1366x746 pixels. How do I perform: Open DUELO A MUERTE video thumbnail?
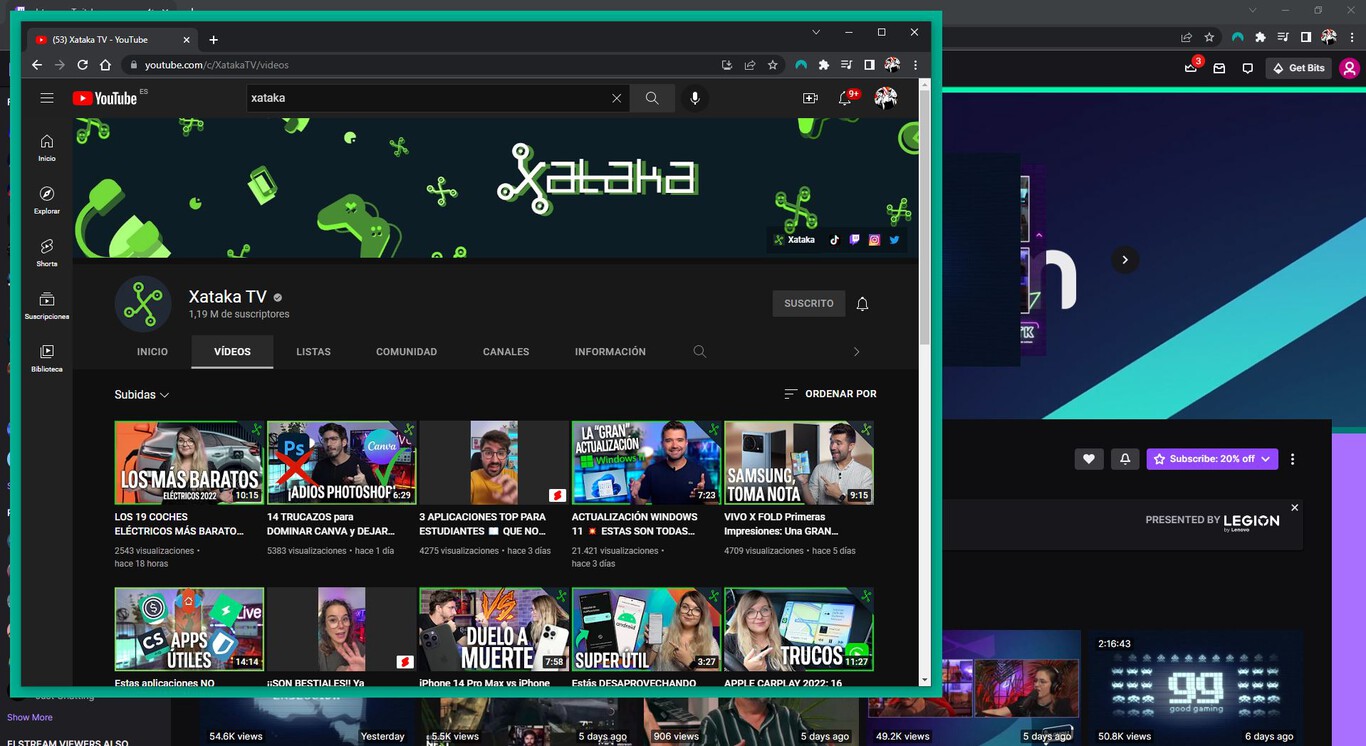[494, 629]
